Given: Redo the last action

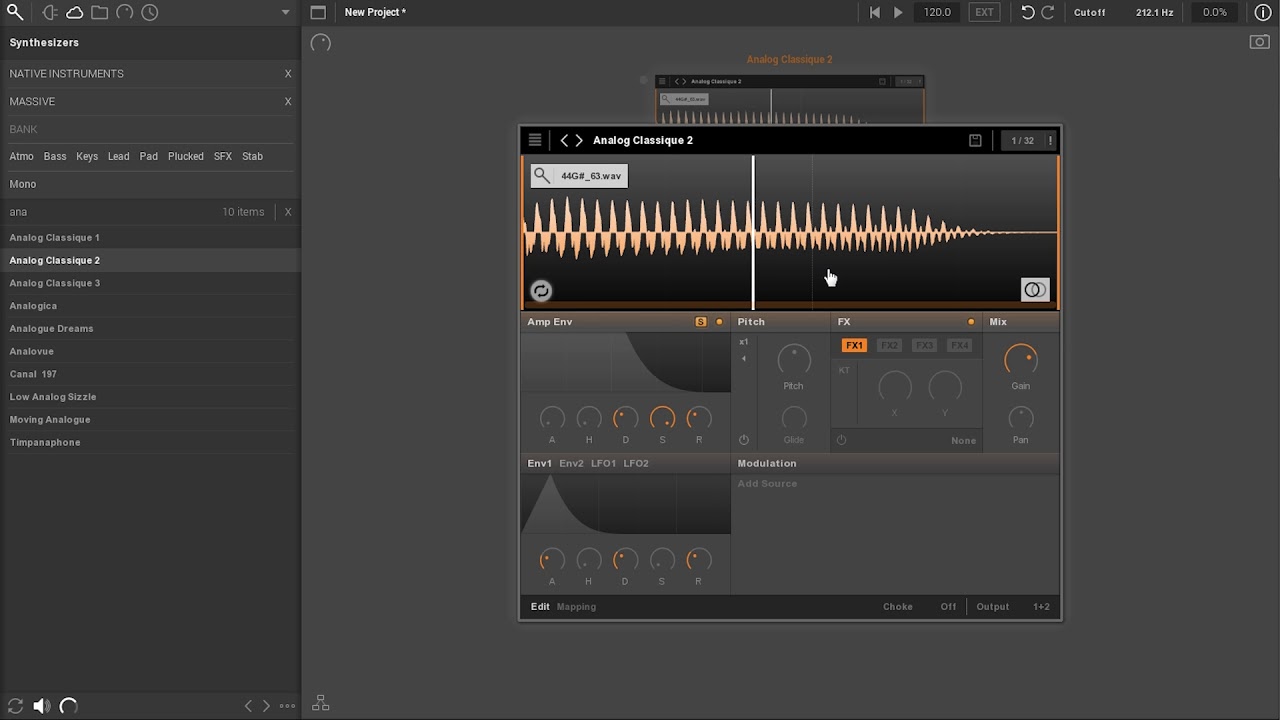Looking at the screenshot, I should (1048, 12).
